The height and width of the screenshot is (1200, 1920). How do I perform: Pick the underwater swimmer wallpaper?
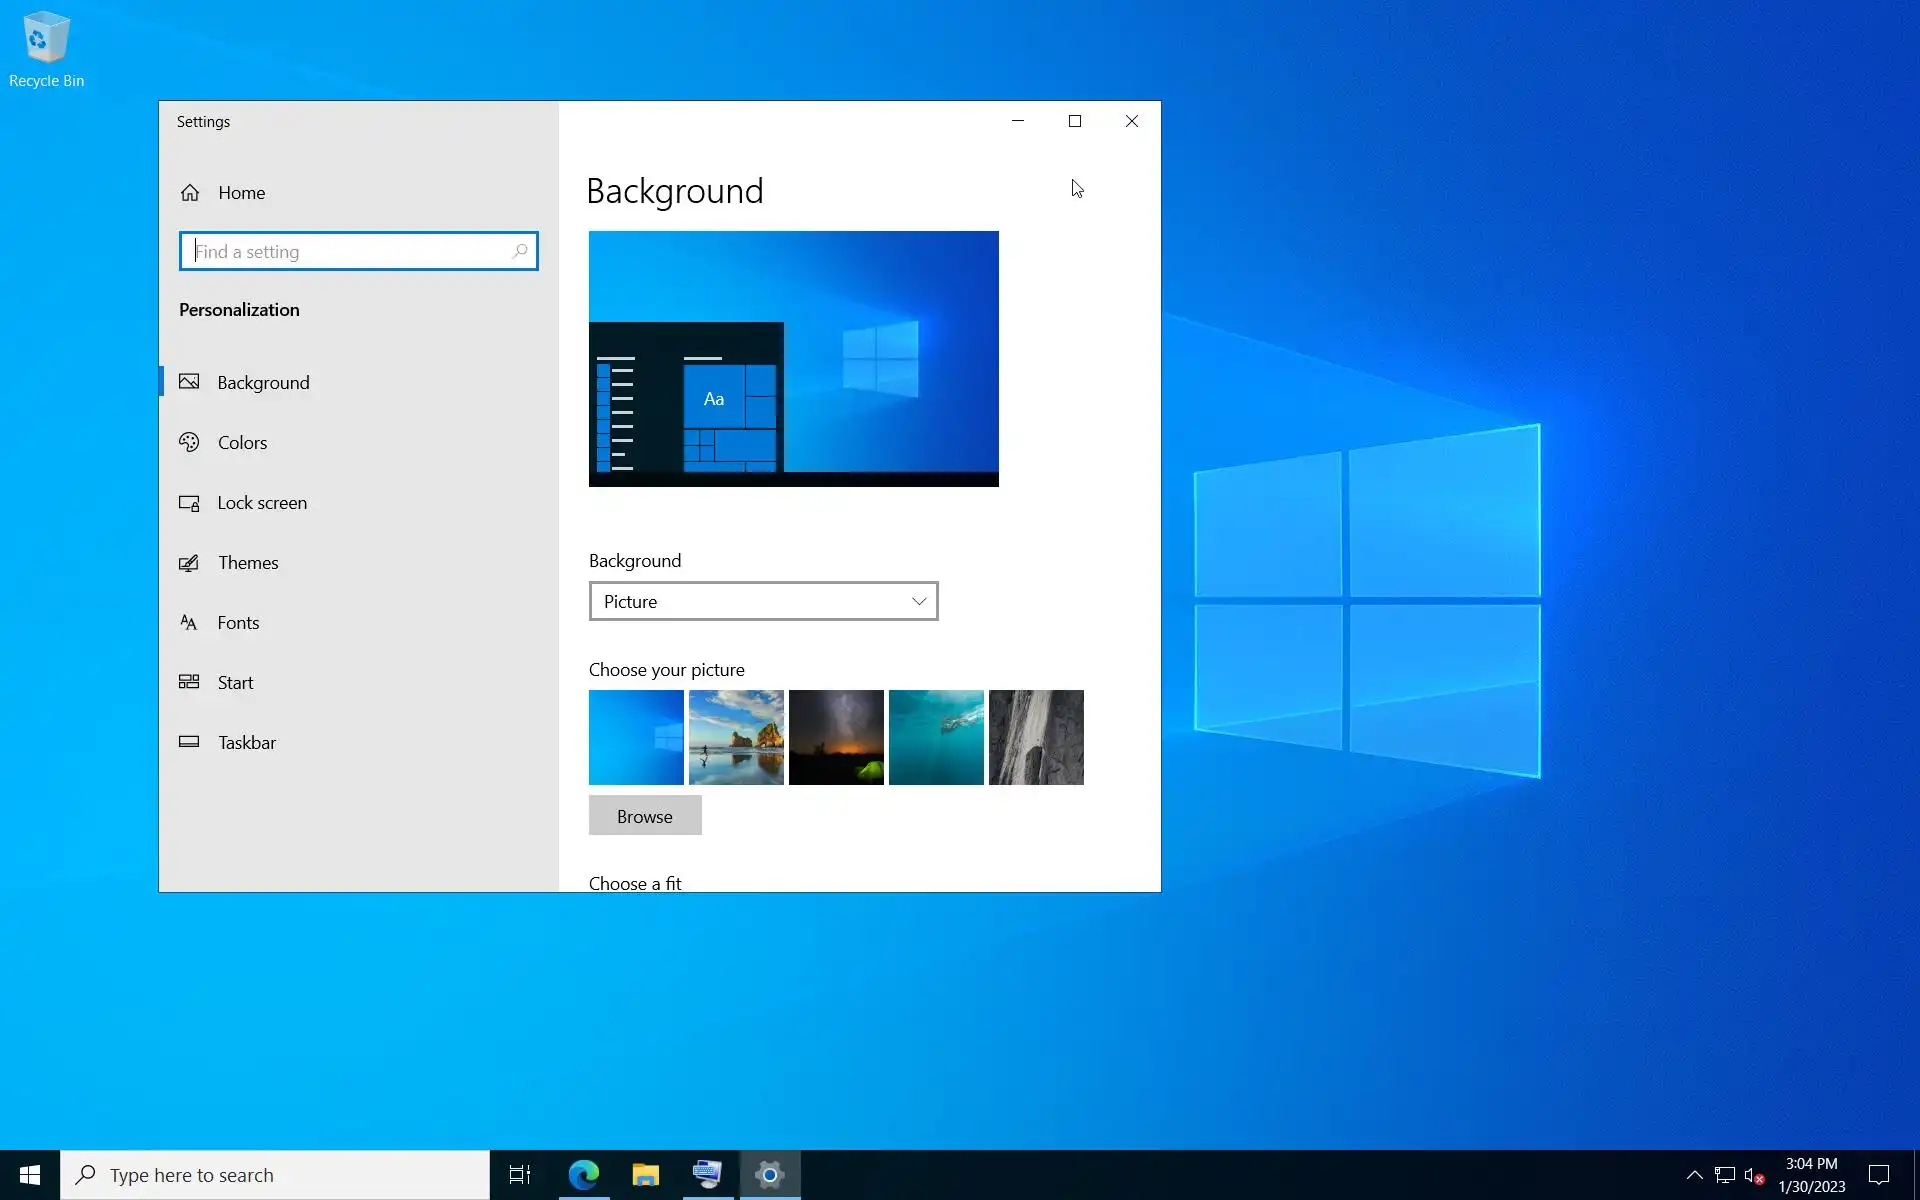click(x=936, y=737)
